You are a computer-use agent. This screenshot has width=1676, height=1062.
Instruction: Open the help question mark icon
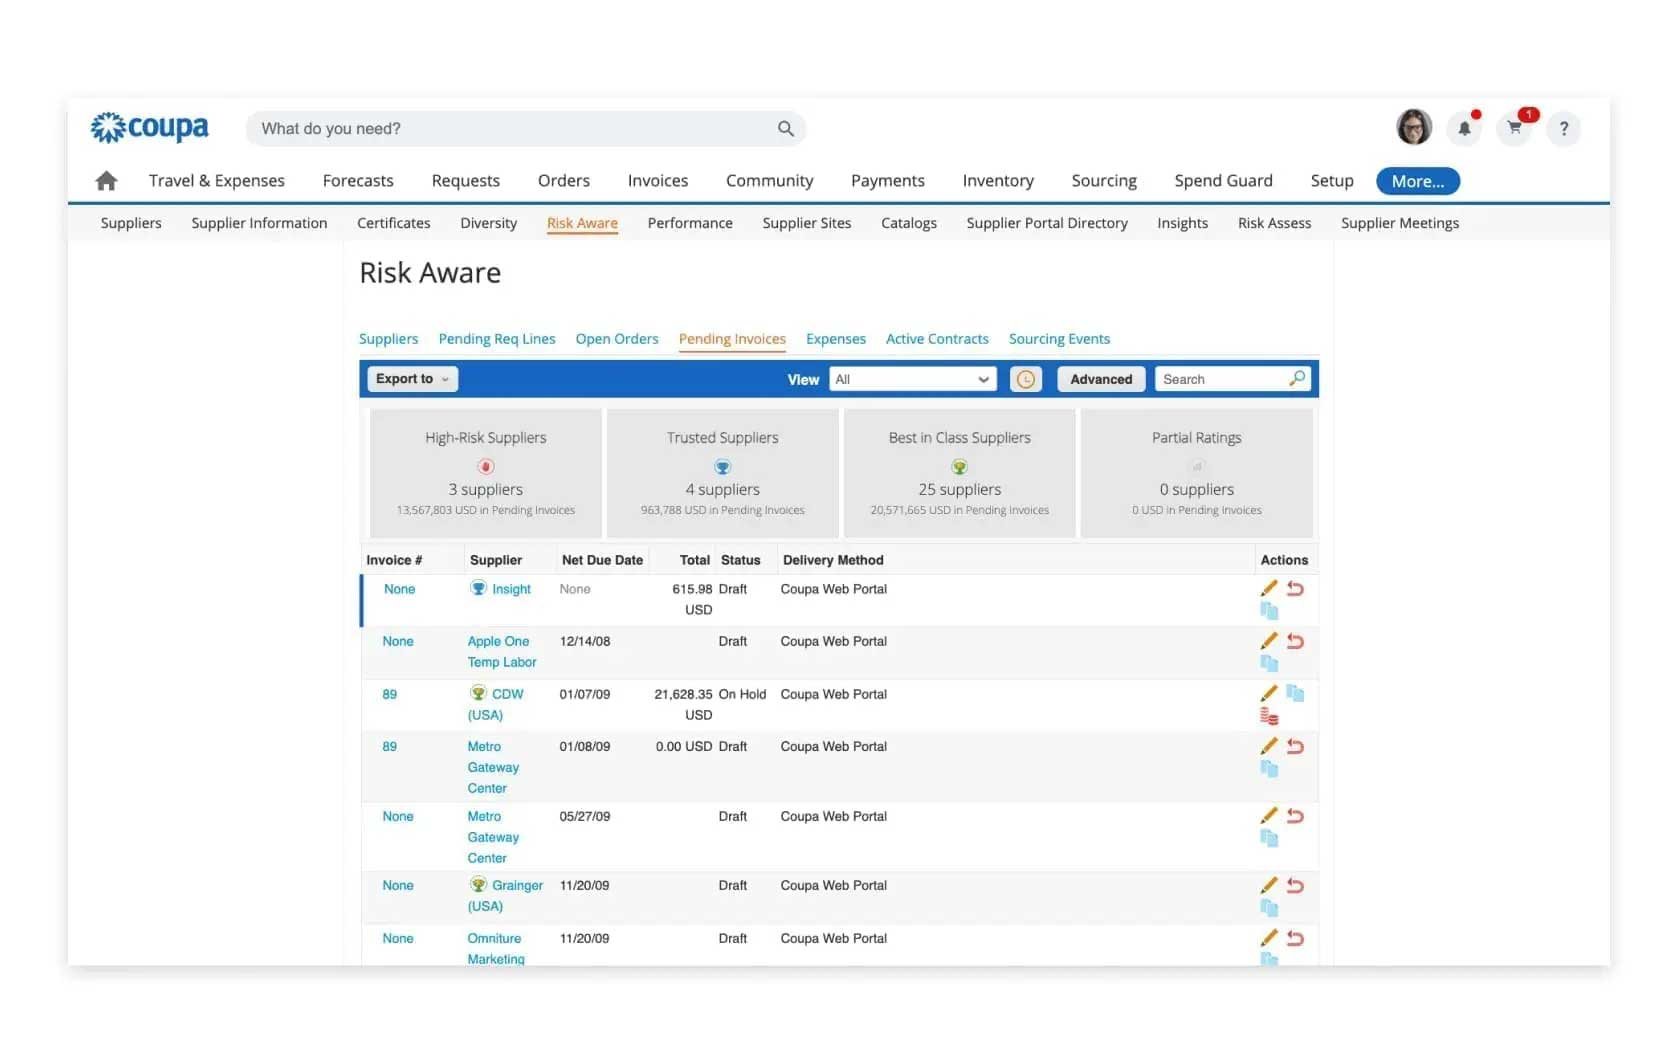tap(1564, 128)
